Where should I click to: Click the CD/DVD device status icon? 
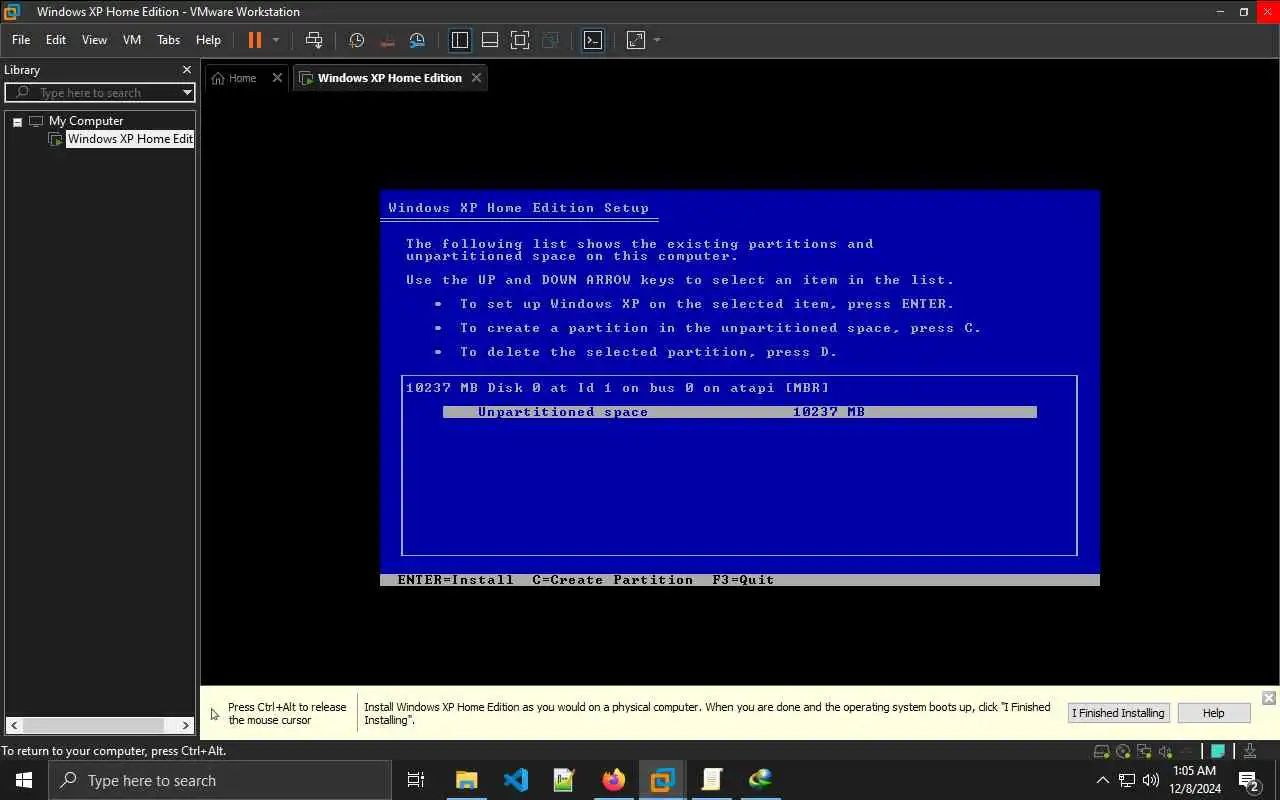click(1123, 751)
